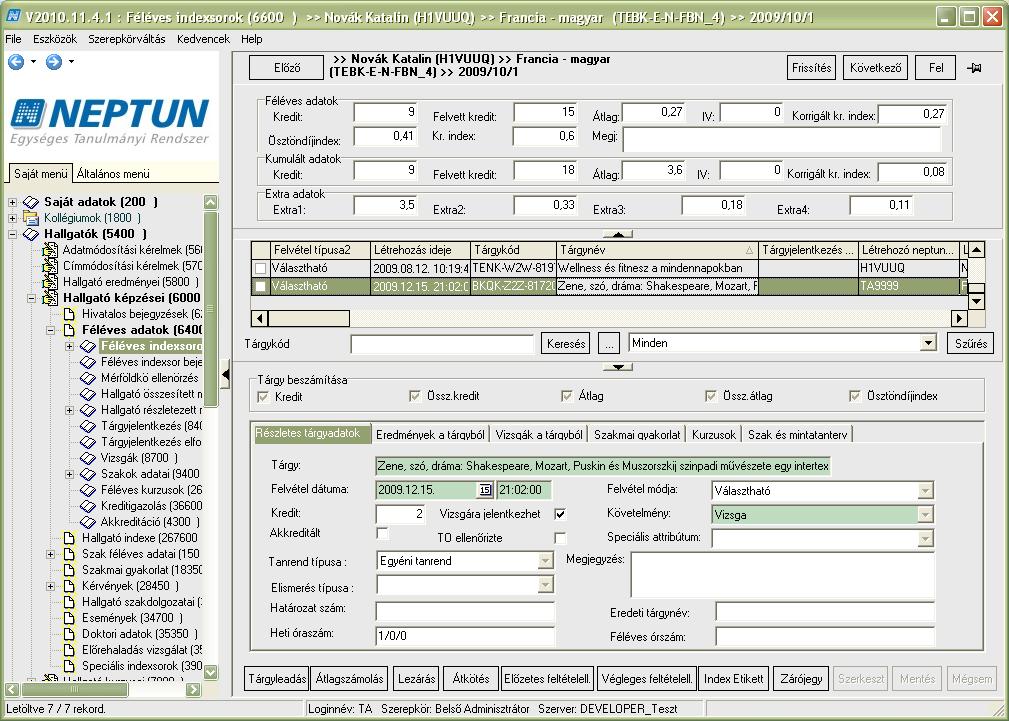The width and height of the screenshot is (1009, 721).
Task: Click the blue back navigation arrow
Action: tap(16, 62)
